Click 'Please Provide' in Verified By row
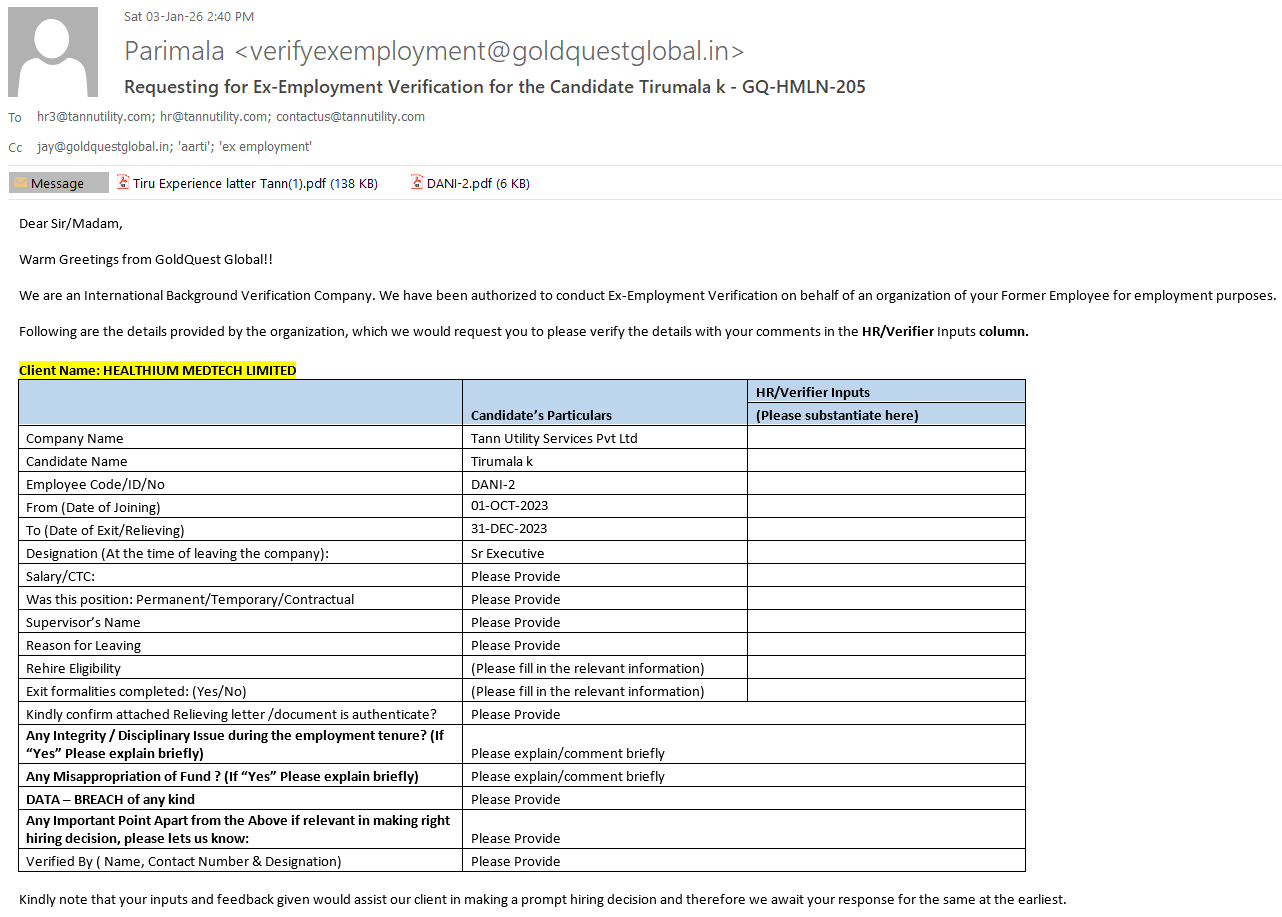Viewport: 1282px width, 917px height. click(516, 861)
